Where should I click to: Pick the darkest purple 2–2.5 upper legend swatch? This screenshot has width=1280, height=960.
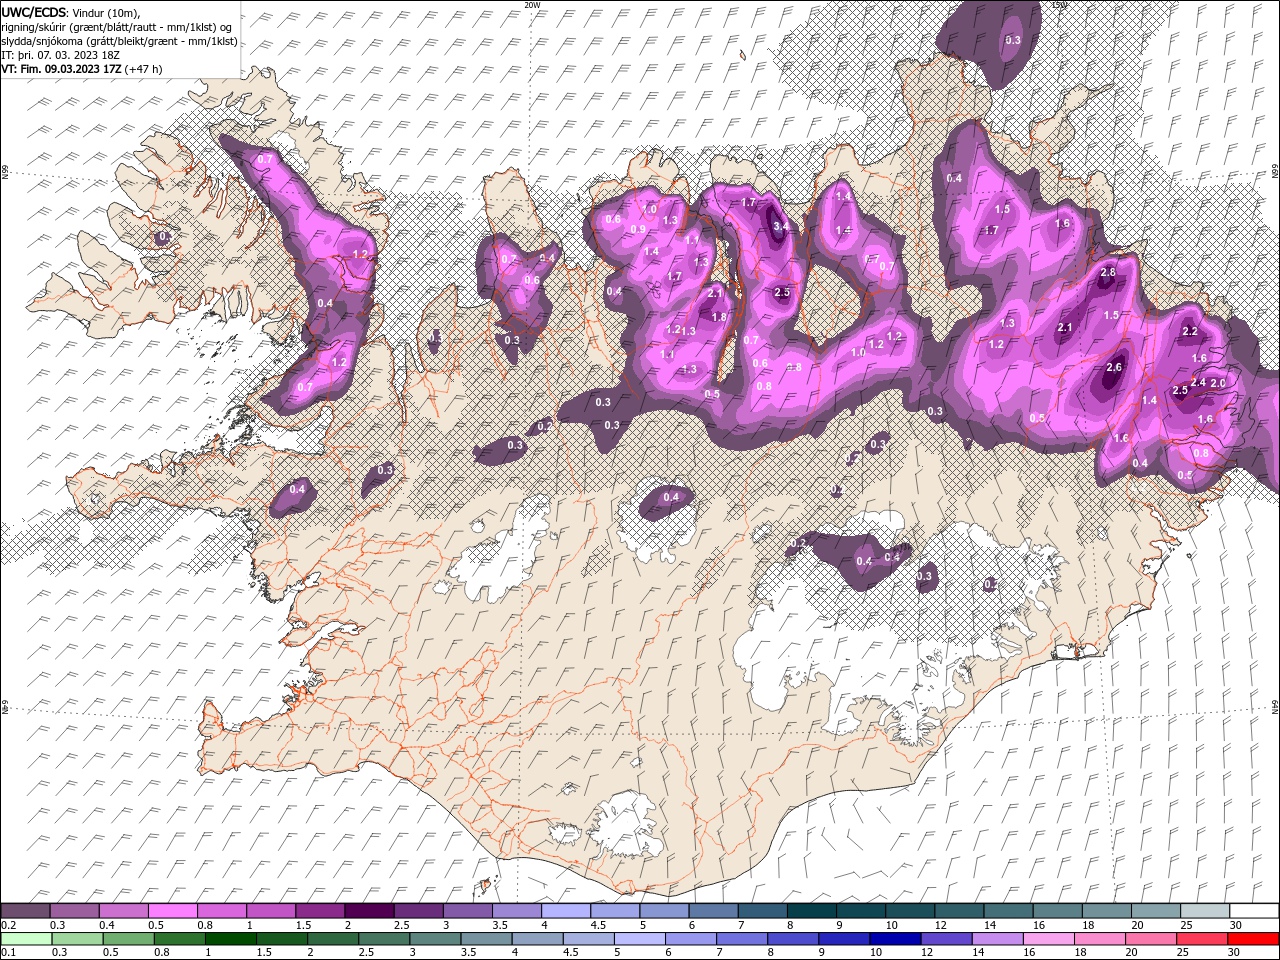point(369,911)
